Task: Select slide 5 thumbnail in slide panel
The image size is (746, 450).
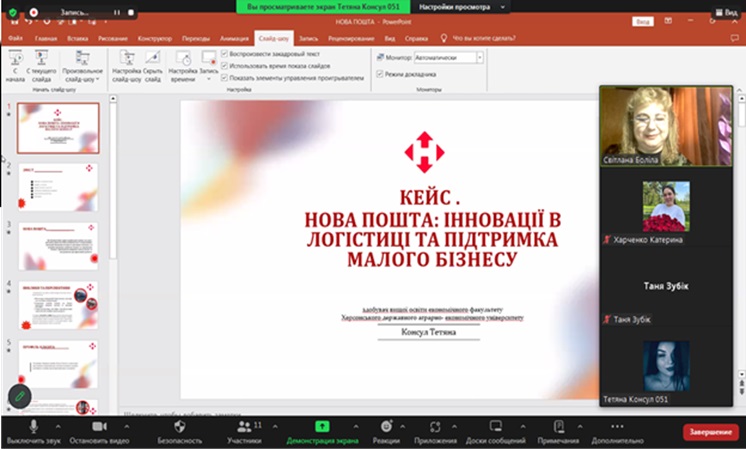Action: coord(58,364)
